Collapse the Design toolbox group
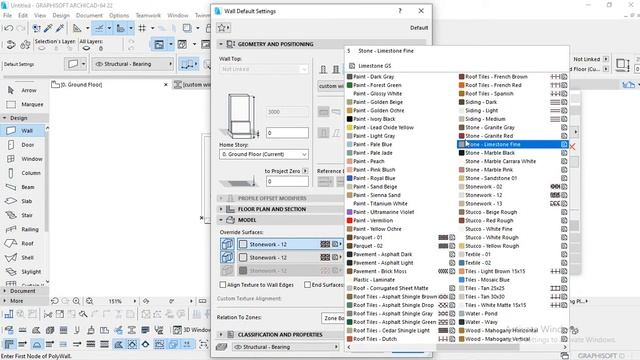640x360 pixels. pos(4,118)
